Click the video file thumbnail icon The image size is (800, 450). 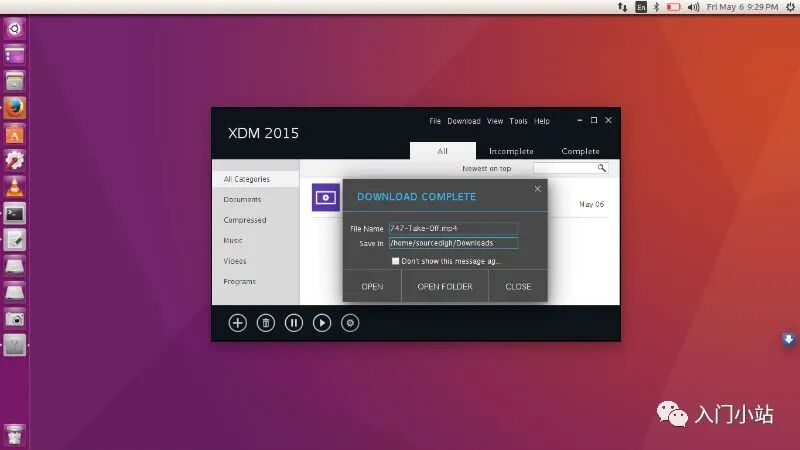[x=326, y=197]
